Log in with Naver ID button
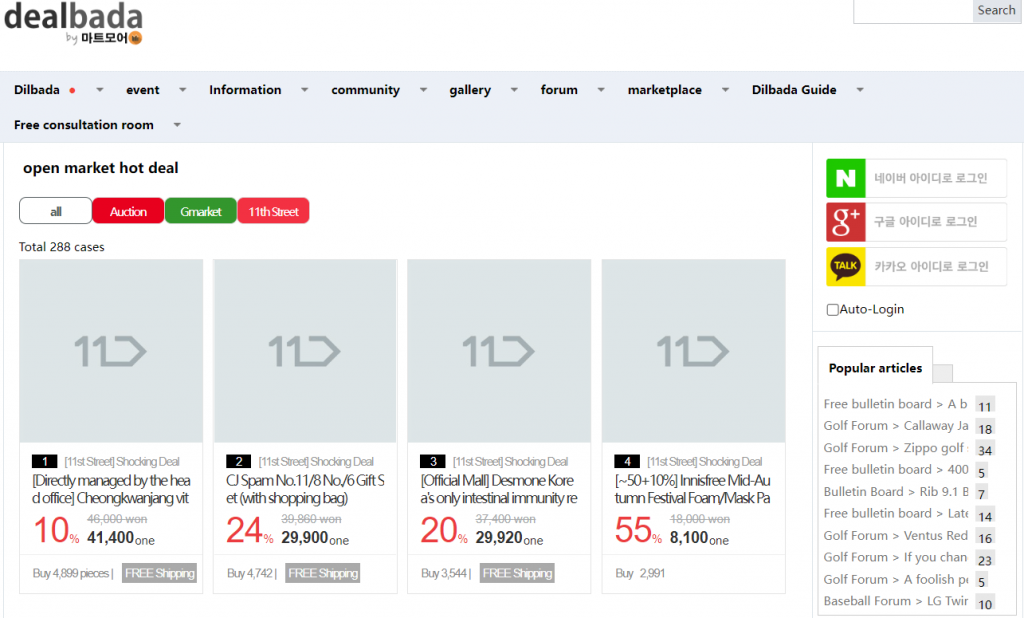This screenshot has width=1024, height=618. [916, 178]
